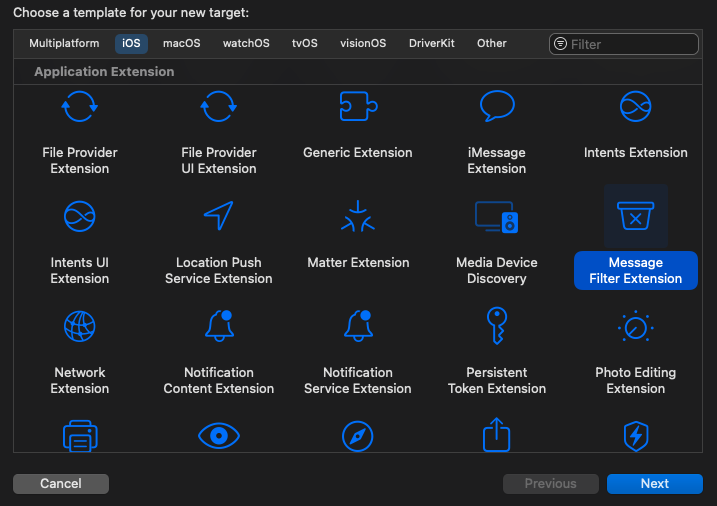This screenshot has height=506, width=717.
Task: Select the compass icon template
Action: tap(358, 436)
